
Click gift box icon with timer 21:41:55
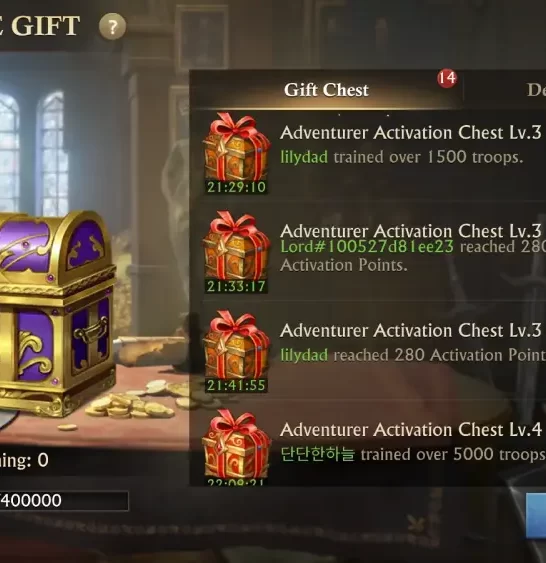pyautogui.click(x=236, y=351)
